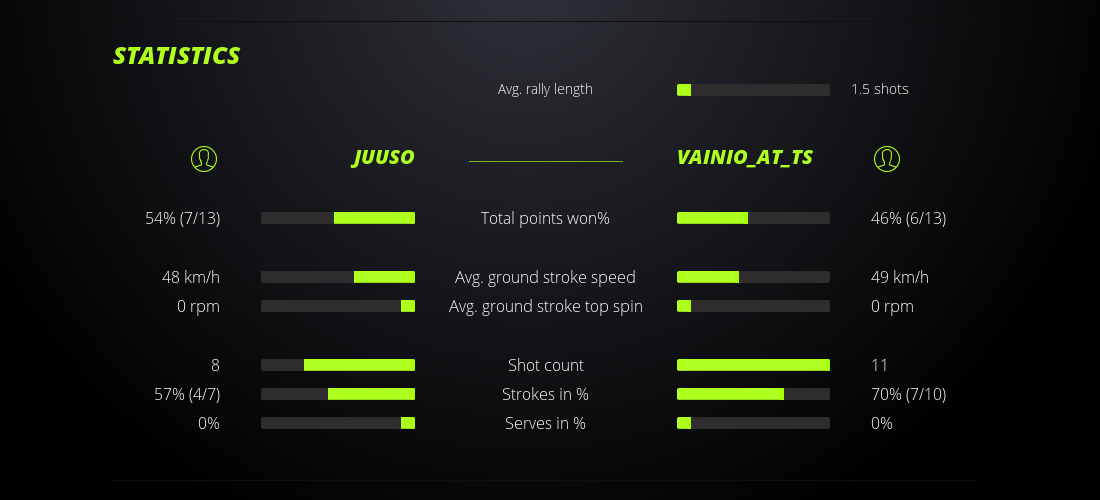Click the JUUSO player name
The width and height of the screenshot is (1100, 500).
click(x=383, y=158)
